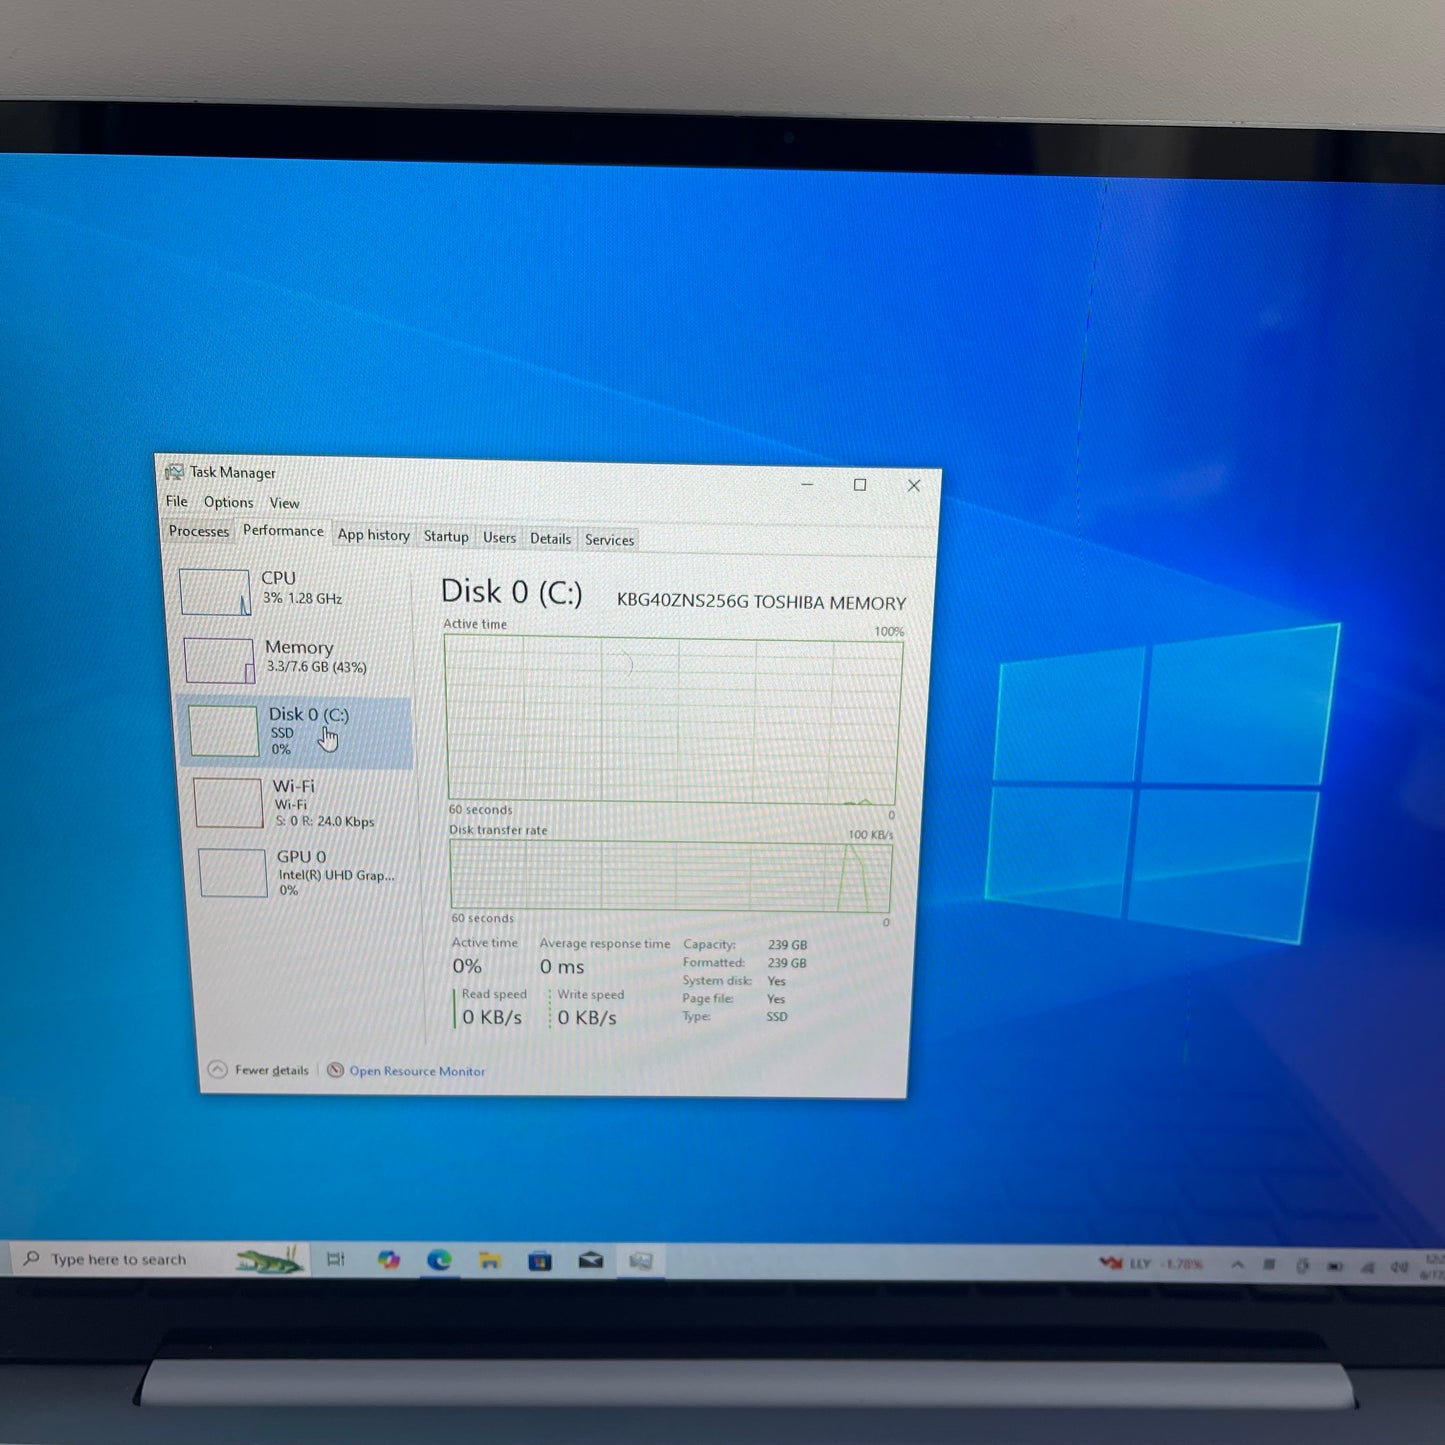Click the Task Manager taskbar icon
The height and width of the screenshot is (1445, 1445).
[x=641, y=1261]
